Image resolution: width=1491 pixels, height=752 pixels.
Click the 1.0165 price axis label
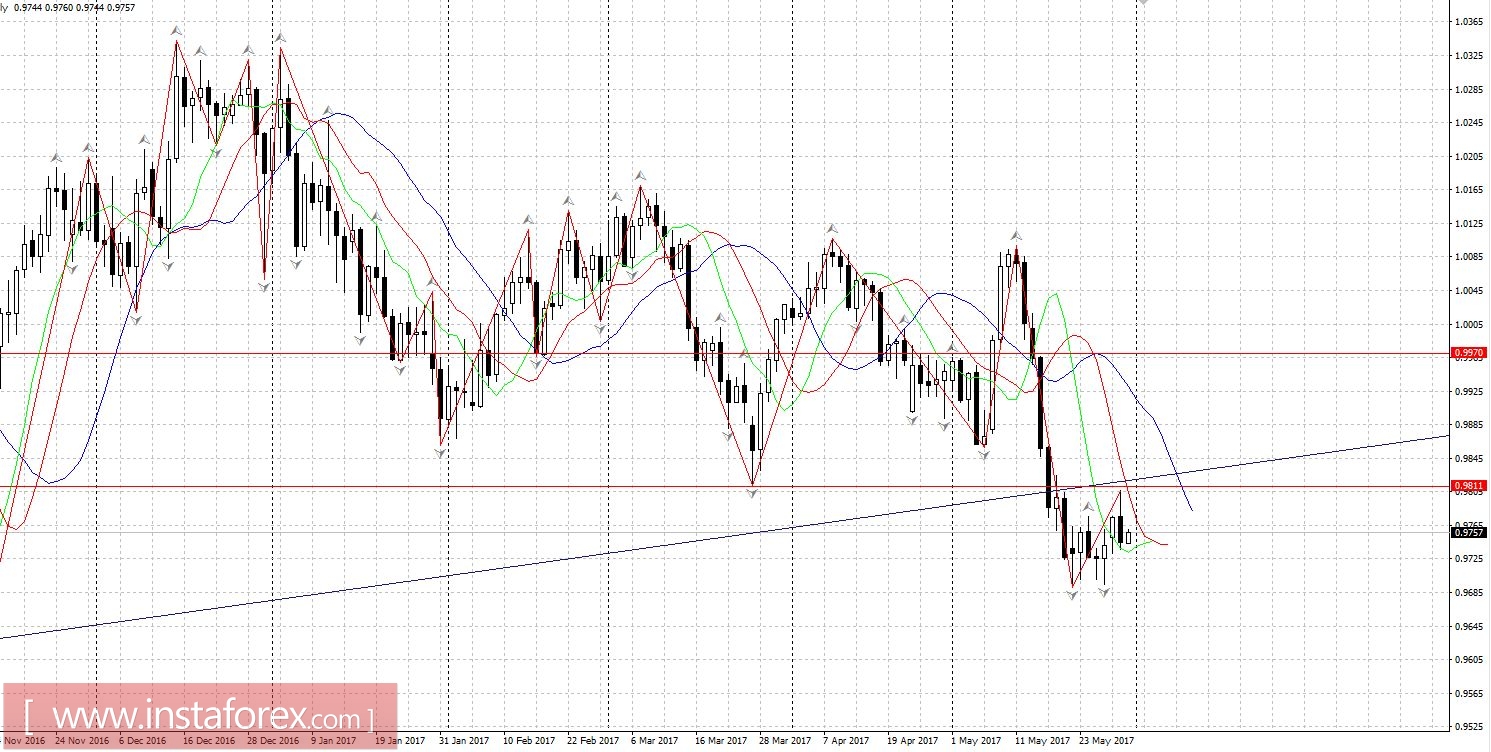point(1469,190)
